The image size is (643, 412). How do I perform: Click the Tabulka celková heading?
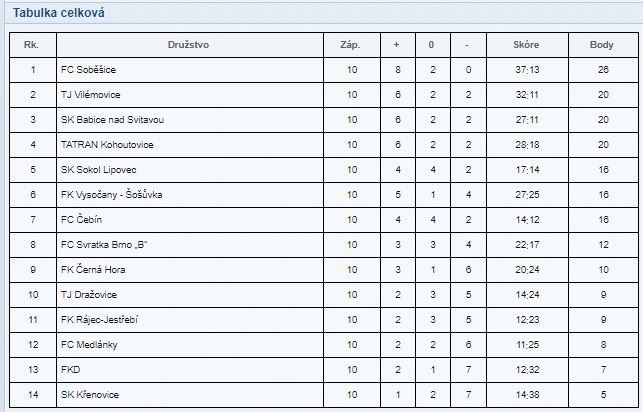point(58,13)
